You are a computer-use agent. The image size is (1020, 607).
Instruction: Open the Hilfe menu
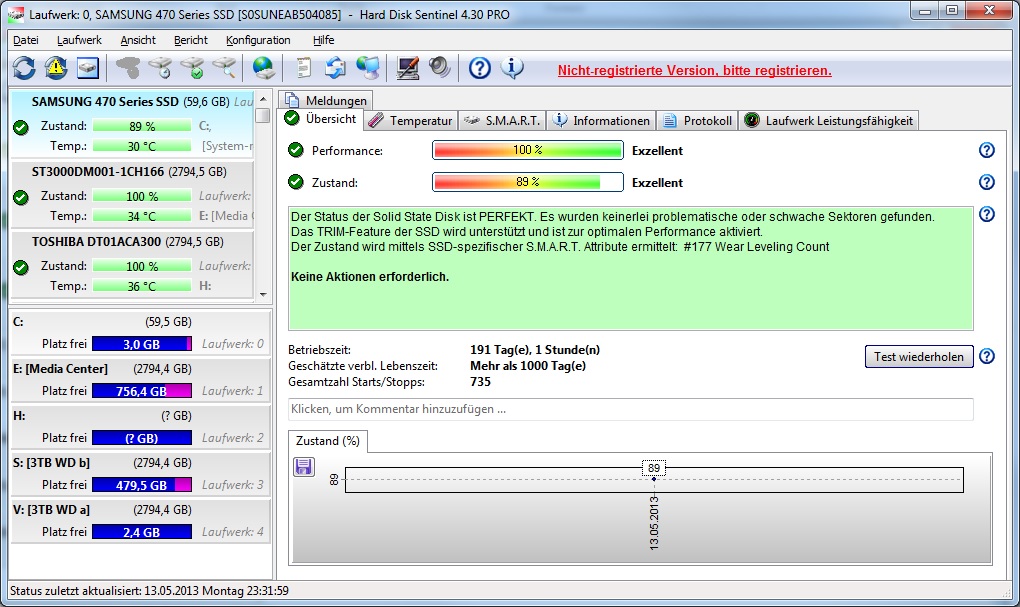(x=323, y=40)
